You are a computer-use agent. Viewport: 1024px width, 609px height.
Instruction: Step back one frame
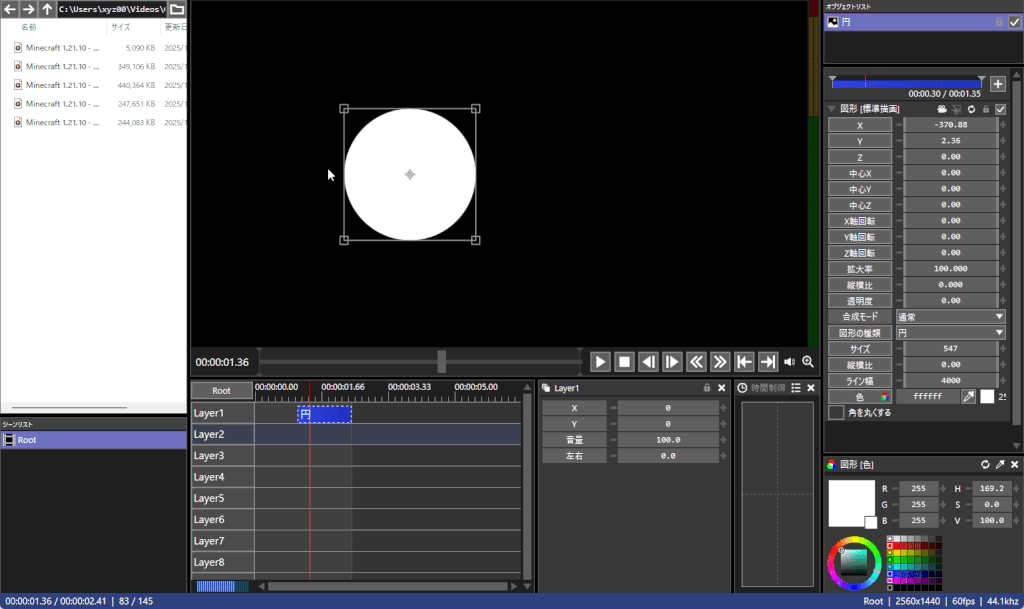tap(648, 362)
